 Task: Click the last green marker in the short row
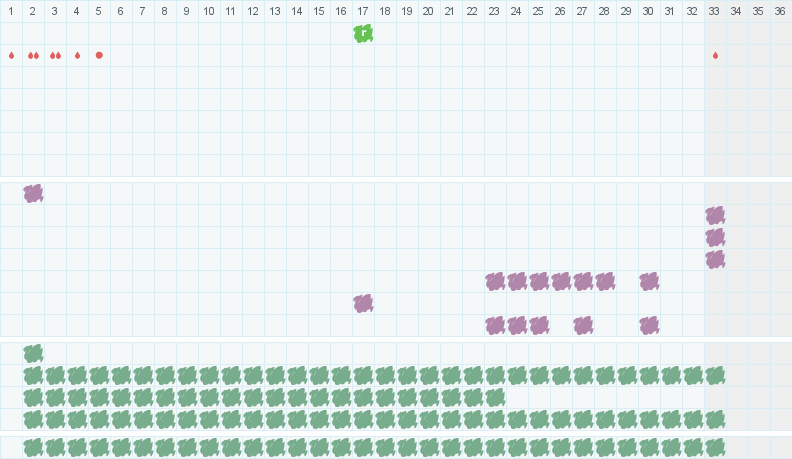[495, 397]
